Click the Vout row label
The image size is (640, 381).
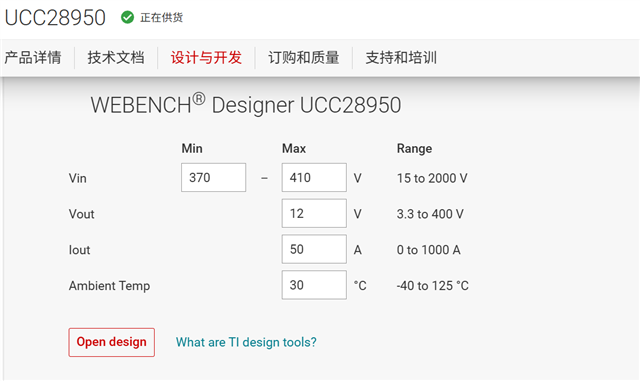click(82, 214)
